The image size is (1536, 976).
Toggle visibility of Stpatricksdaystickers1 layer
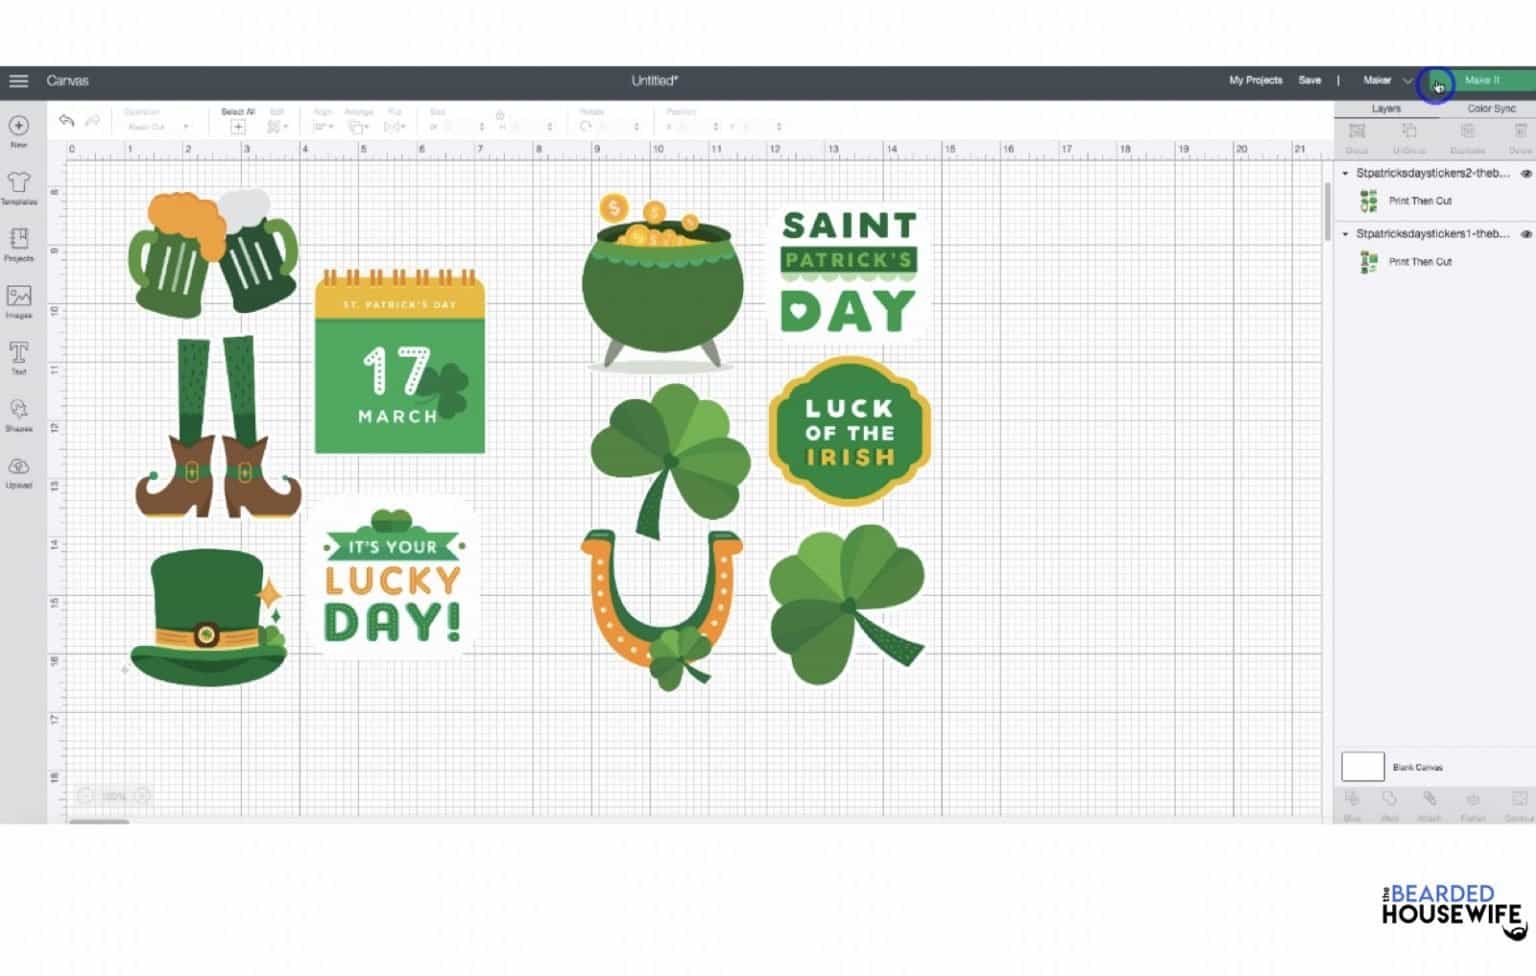point(1526,234)
